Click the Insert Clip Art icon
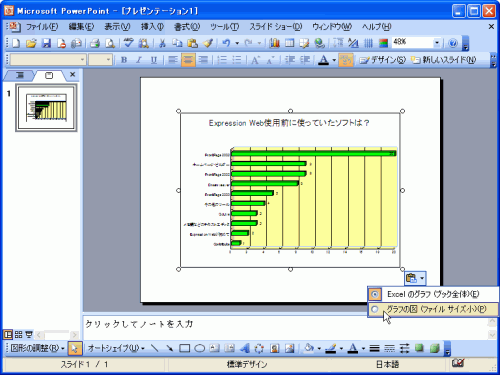Screen dimensions: 500x375 pos(275,348)
